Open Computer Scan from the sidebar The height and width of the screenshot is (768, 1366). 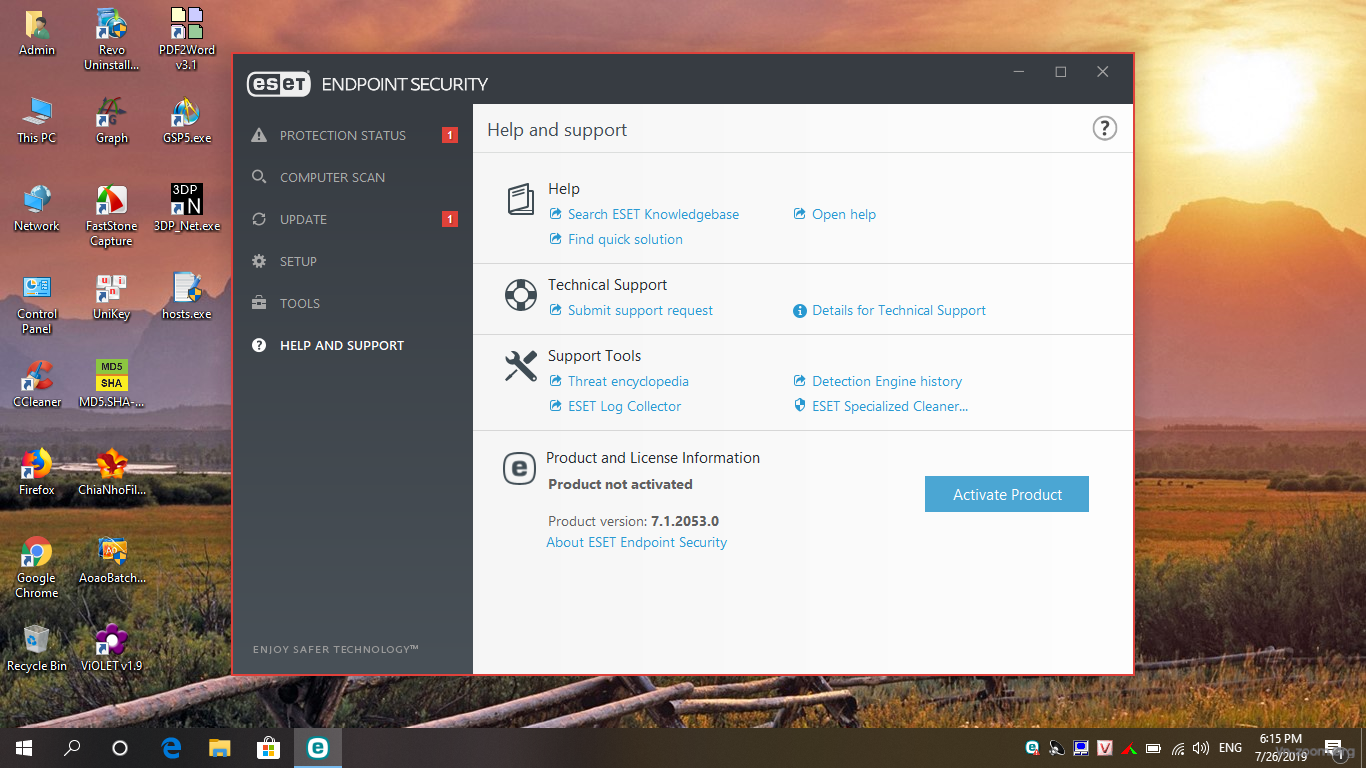332,178
